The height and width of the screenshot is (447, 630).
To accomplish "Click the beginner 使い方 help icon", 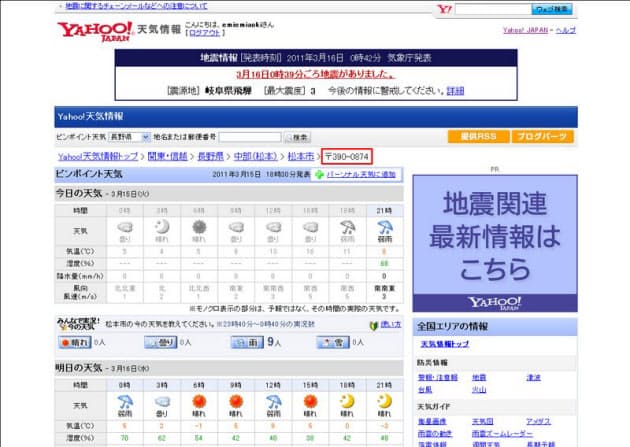I will 372,325.
